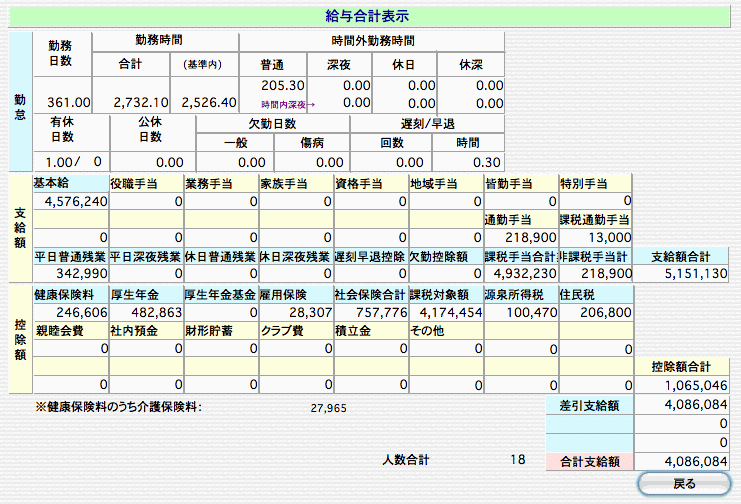The height and width of the screenshot is (504, 741).
Task: Click the 課税通勤手当 amount 13,000
Action: point(596,237)
